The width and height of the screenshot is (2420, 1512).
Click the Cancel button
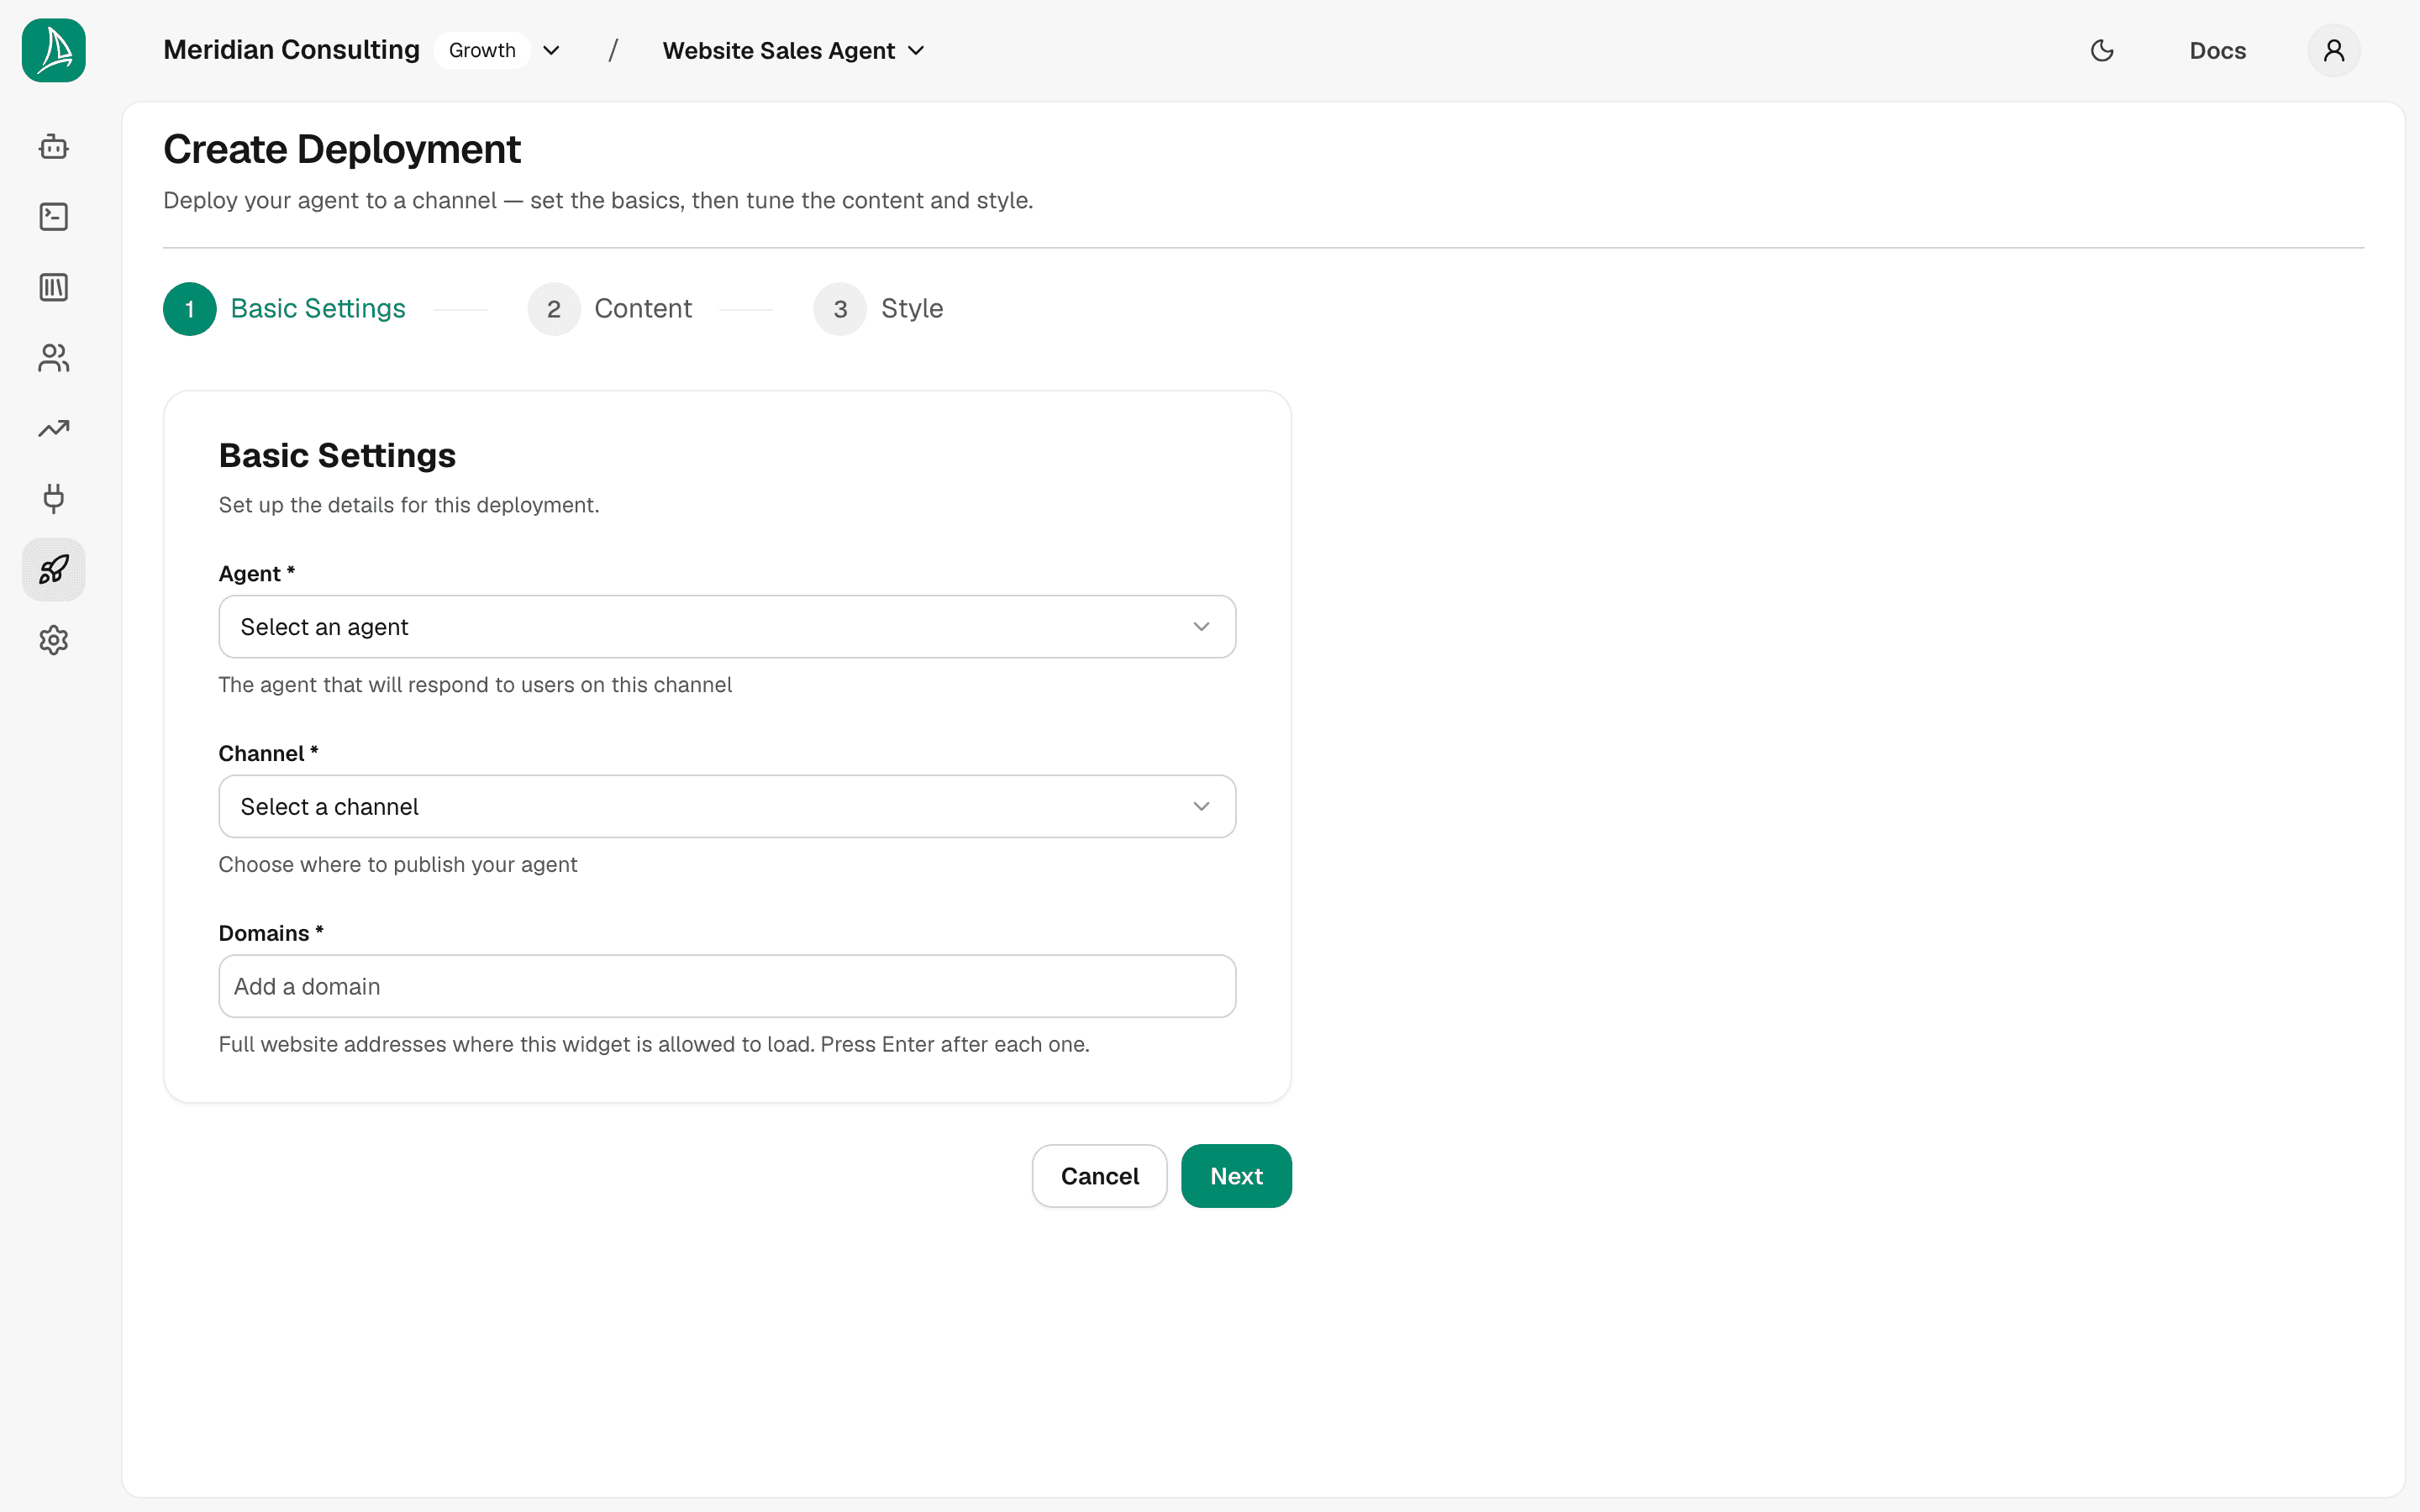[1099, 1176]
